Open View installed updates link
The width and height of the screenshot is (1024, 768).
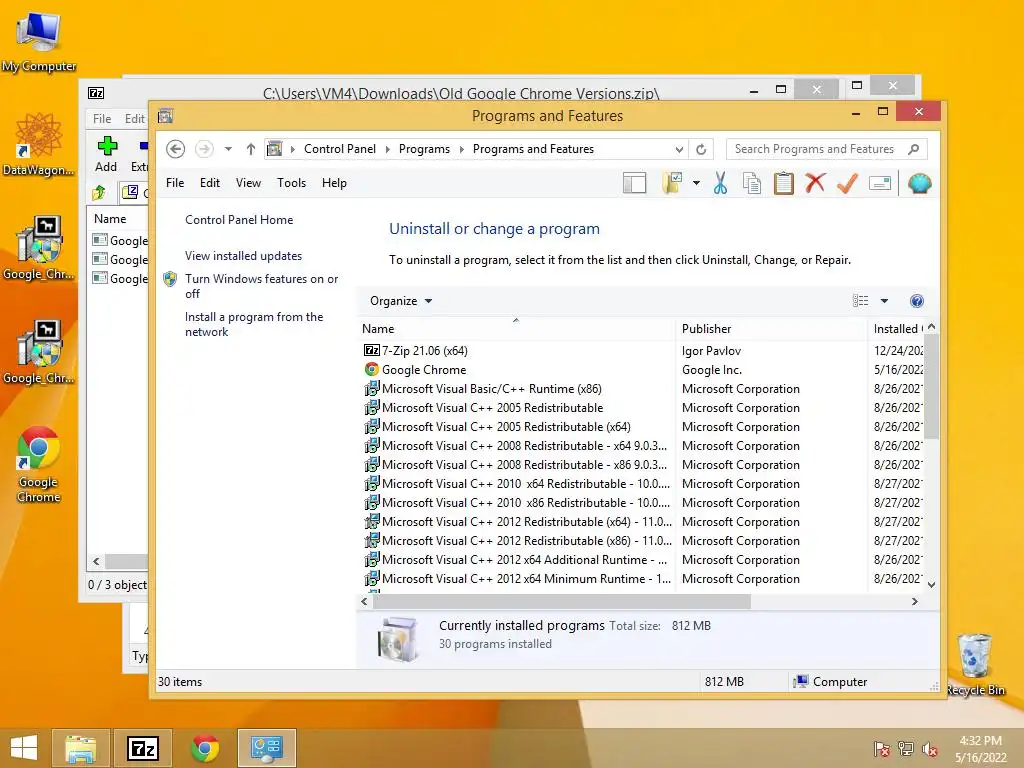(243, 256)
